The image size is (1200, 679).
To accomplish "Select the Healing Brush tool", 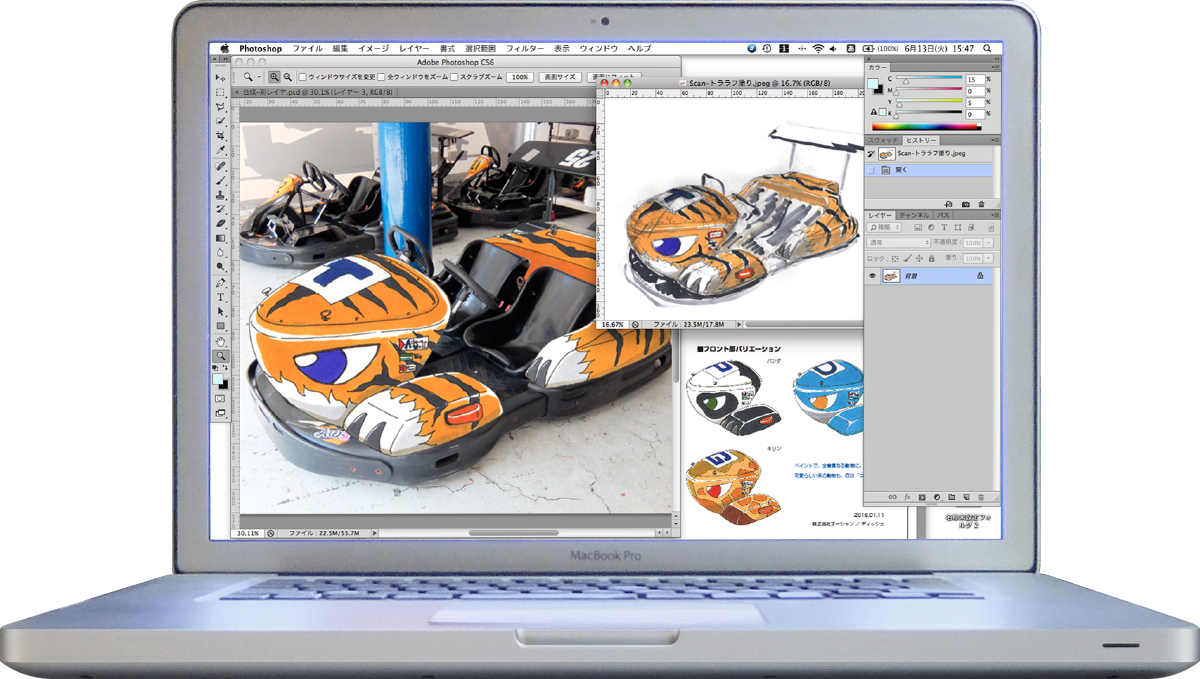I will coord(220,165).
